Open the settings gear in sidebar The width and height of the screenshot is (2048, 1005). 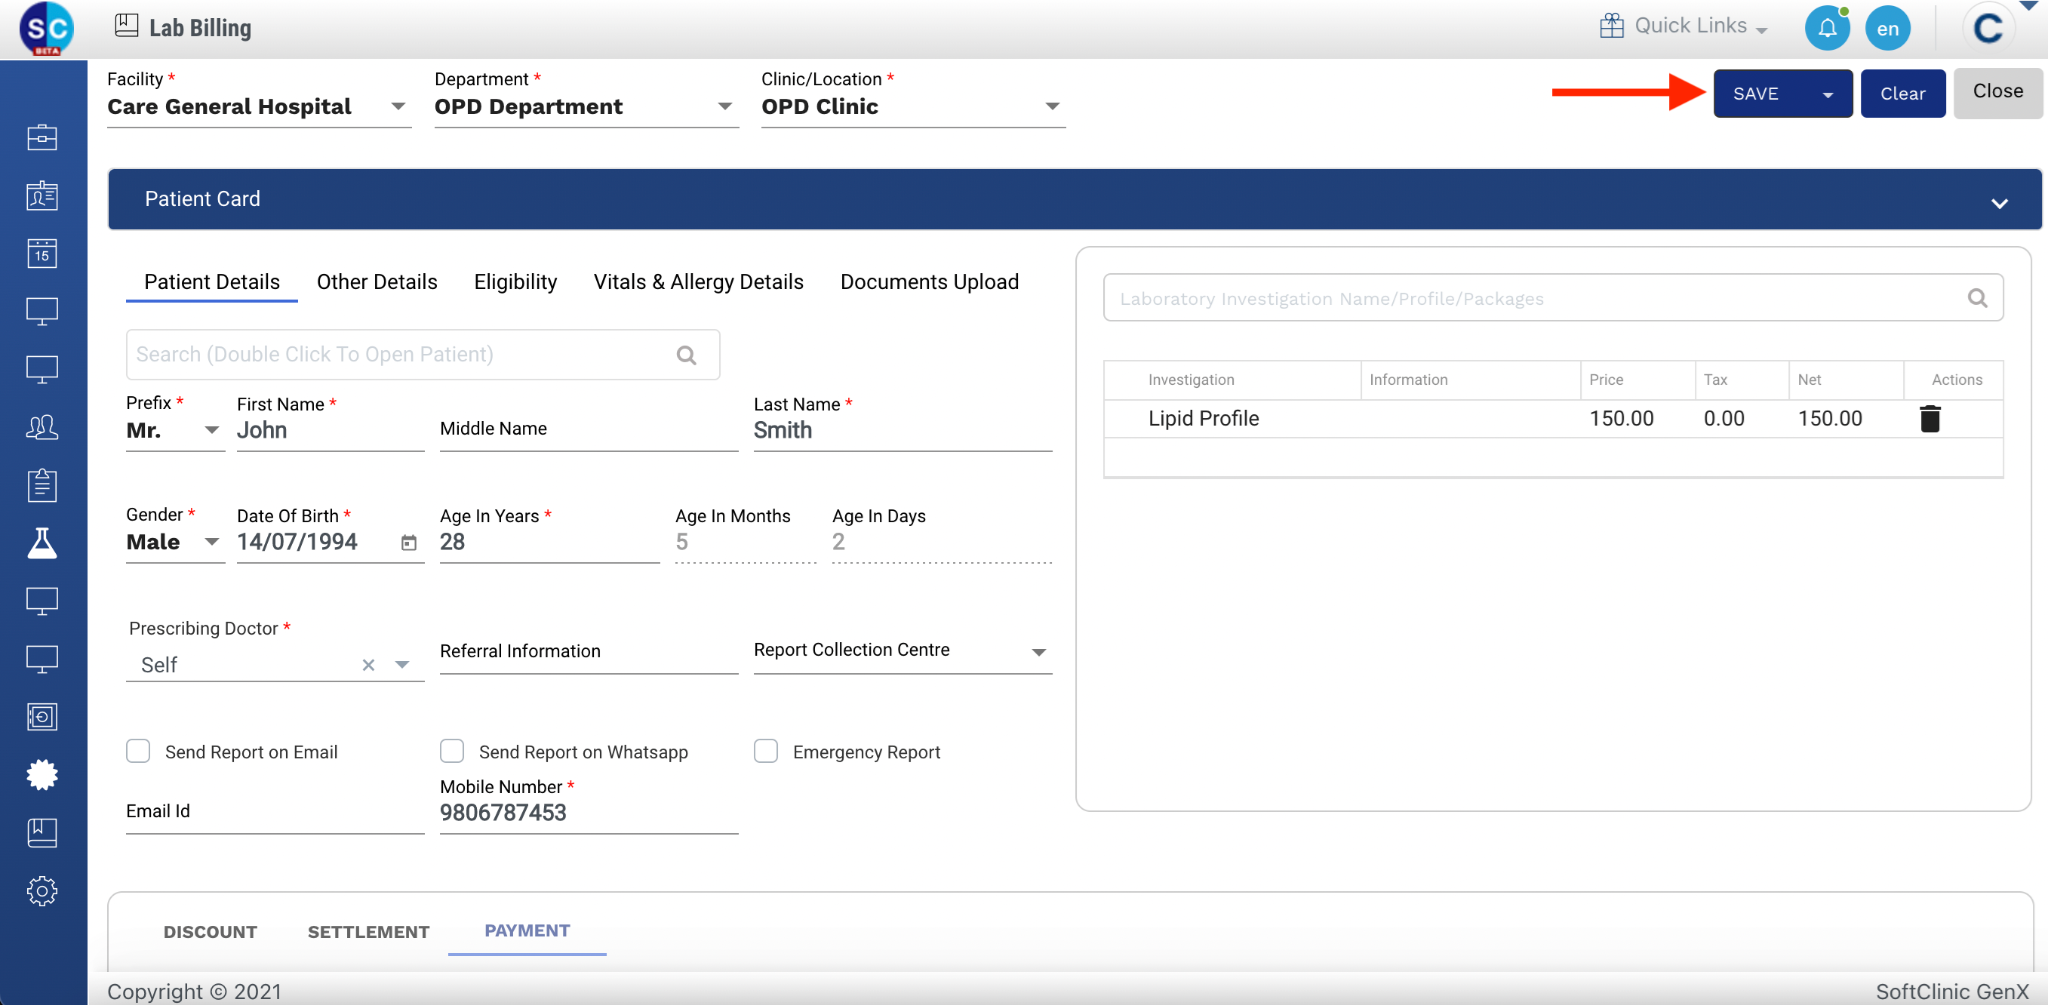click(x=42, y=891)
